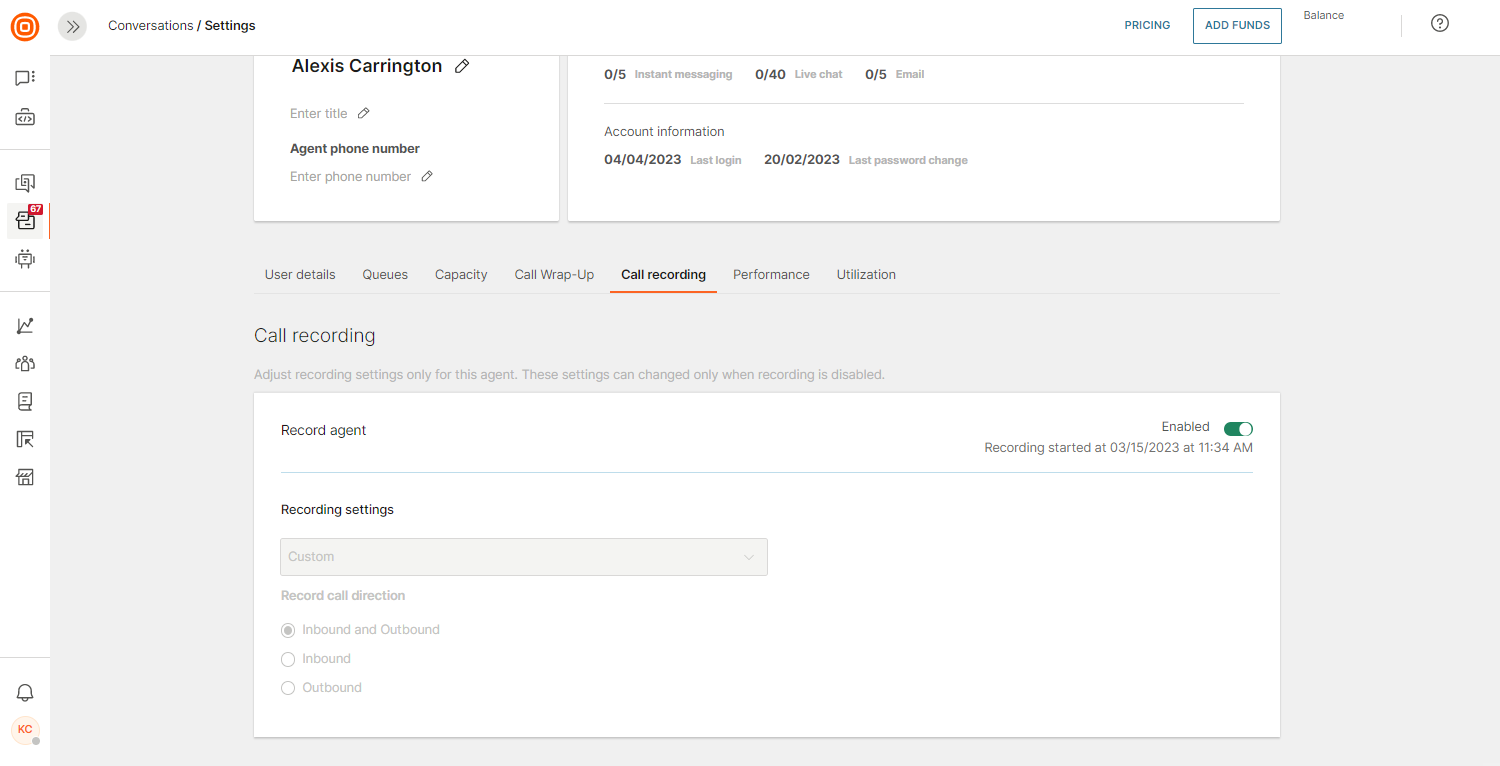Image resolution: width=1500 pixels, height=766 pixels.
Task: Open the analytics chart icon
Action: (x=25, y=326)
